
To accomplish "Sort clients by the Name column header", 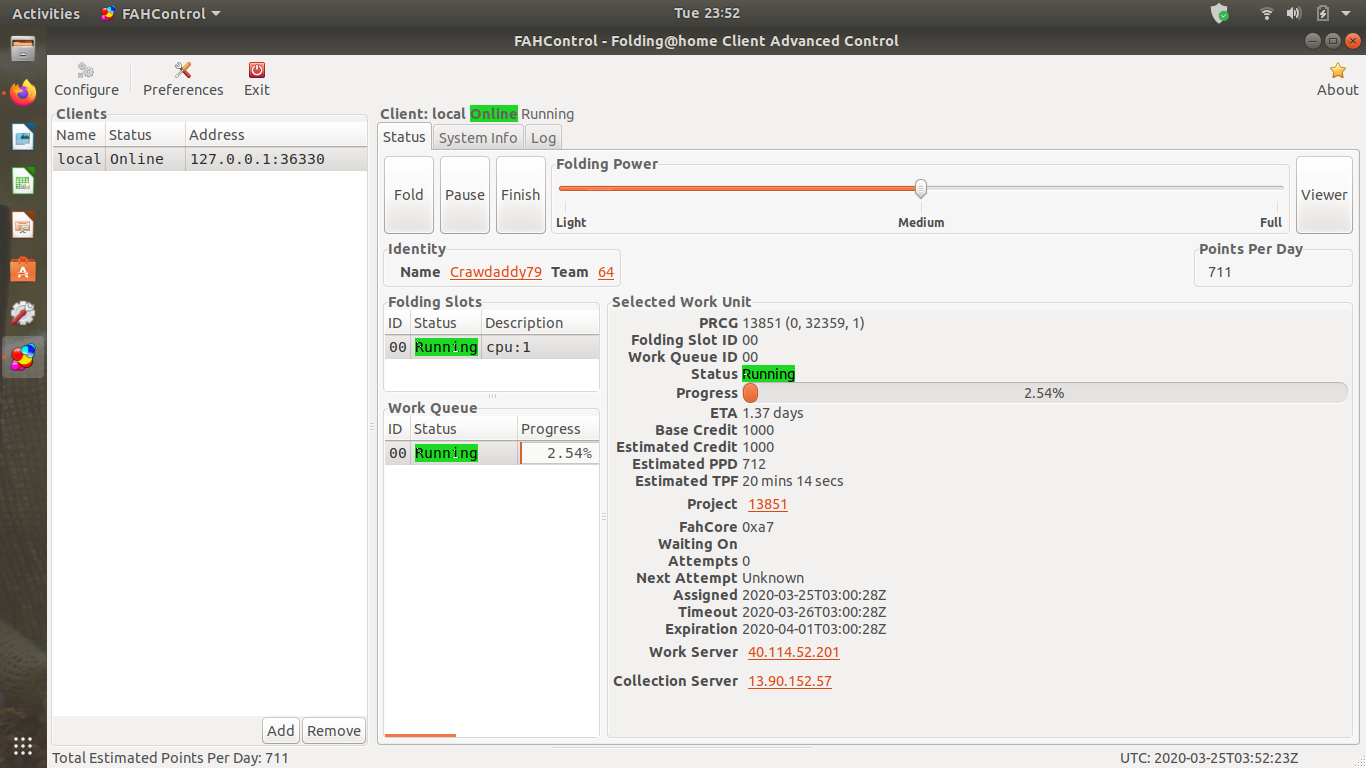I will pyautogui.click(x=79, y=135).
